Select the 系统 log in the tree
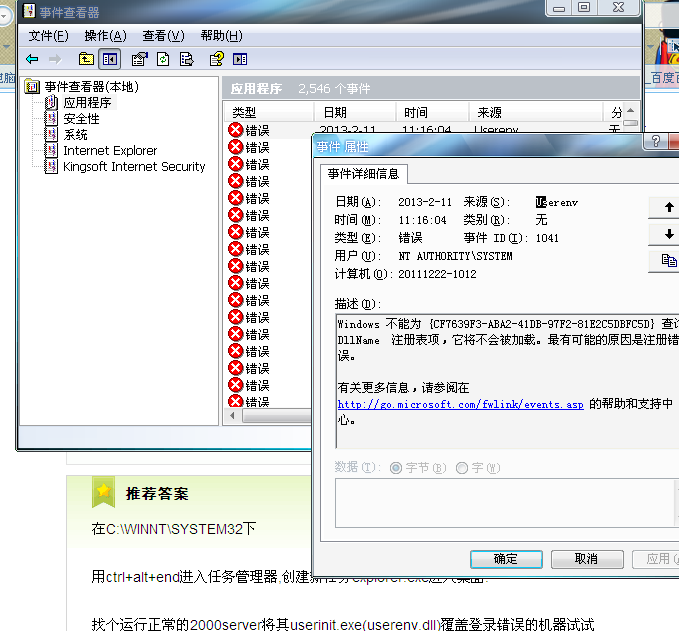Image resolution: width=679 pixels, height=631 pixels. (75, 135)
